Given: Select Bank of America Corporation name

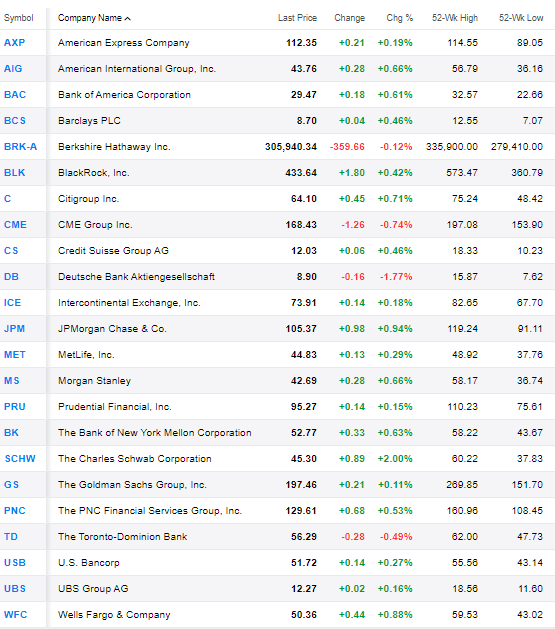Looking at the screenshot, I should pyautogui.click(x=124, y=95).
